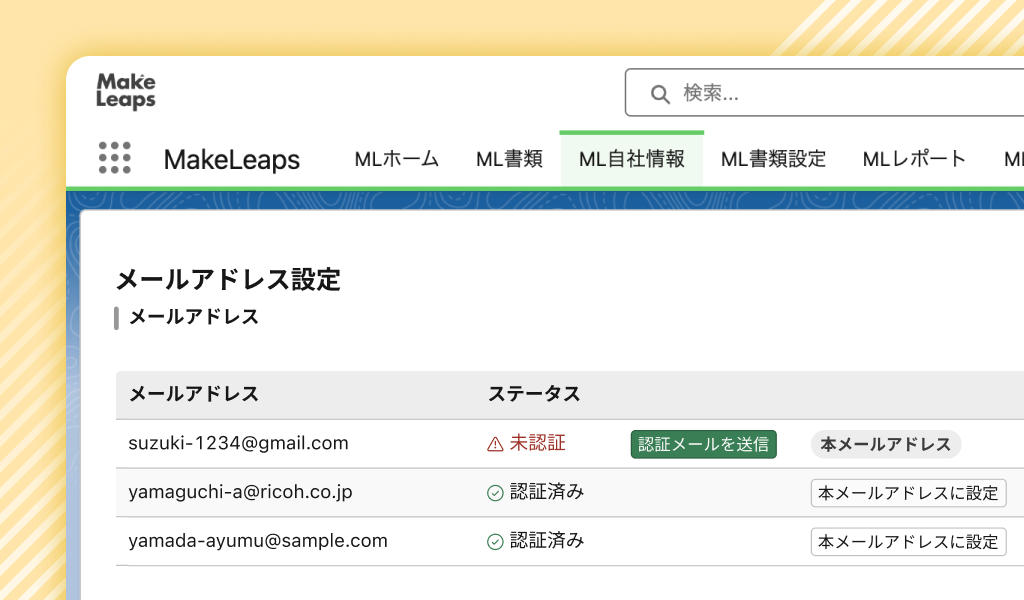
Task: Click the メールアドレス column header
Action: pos(194,394)
